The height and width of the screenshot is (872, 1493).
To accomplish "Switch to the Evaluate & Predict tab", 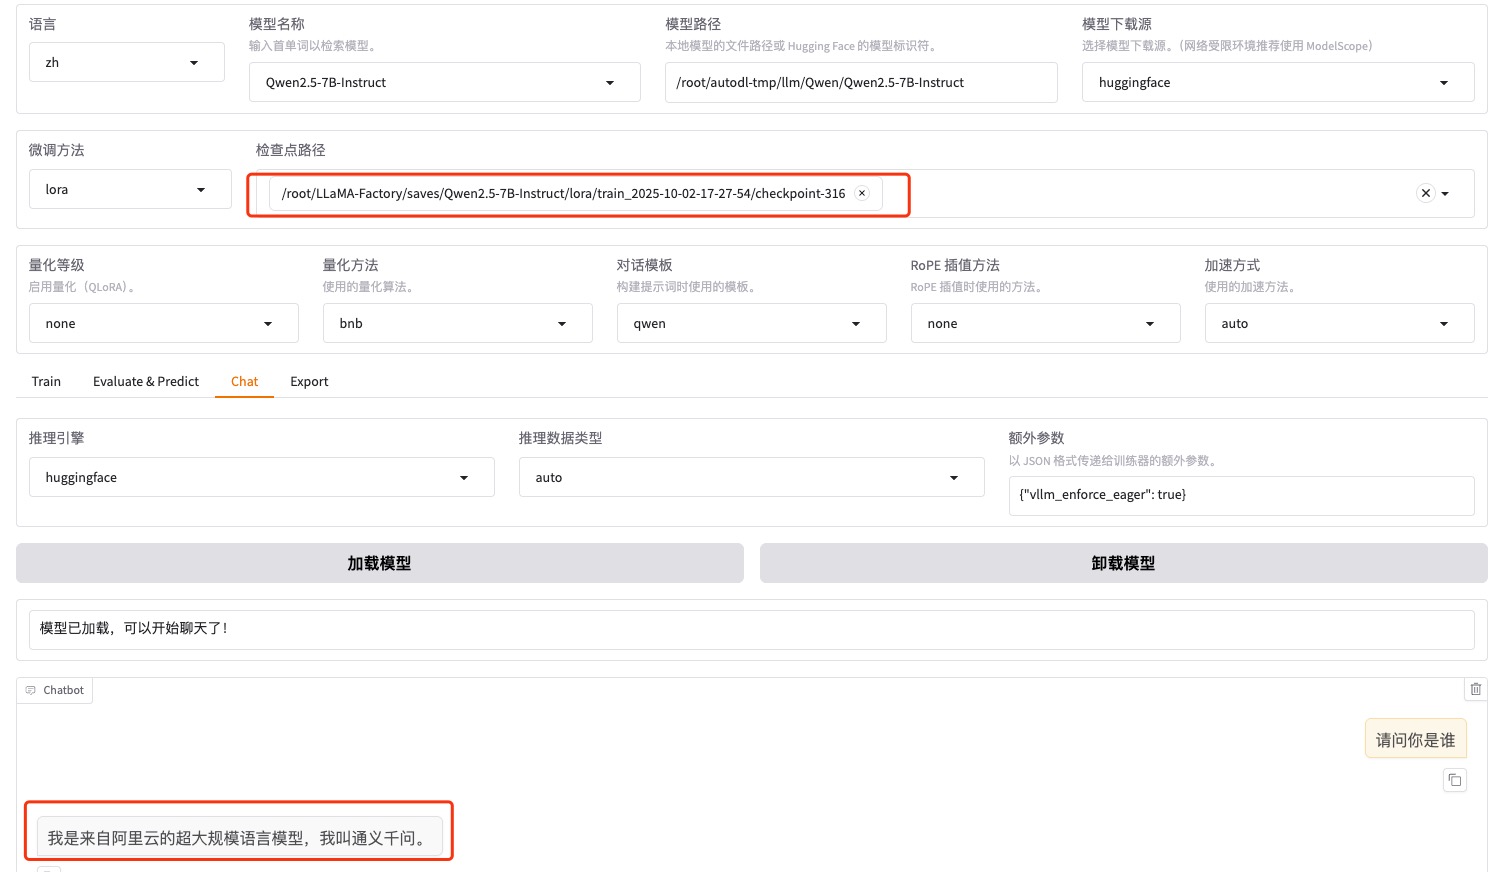I will [146, 381].
